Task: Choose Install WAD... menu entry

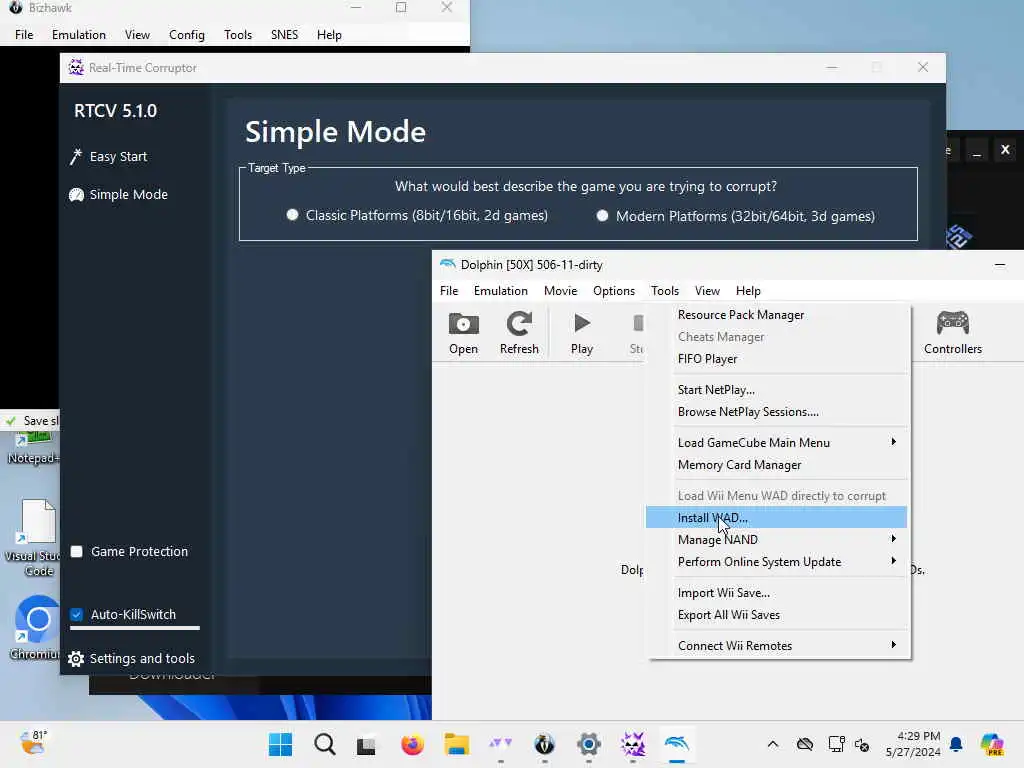Action: pos(777,517)
